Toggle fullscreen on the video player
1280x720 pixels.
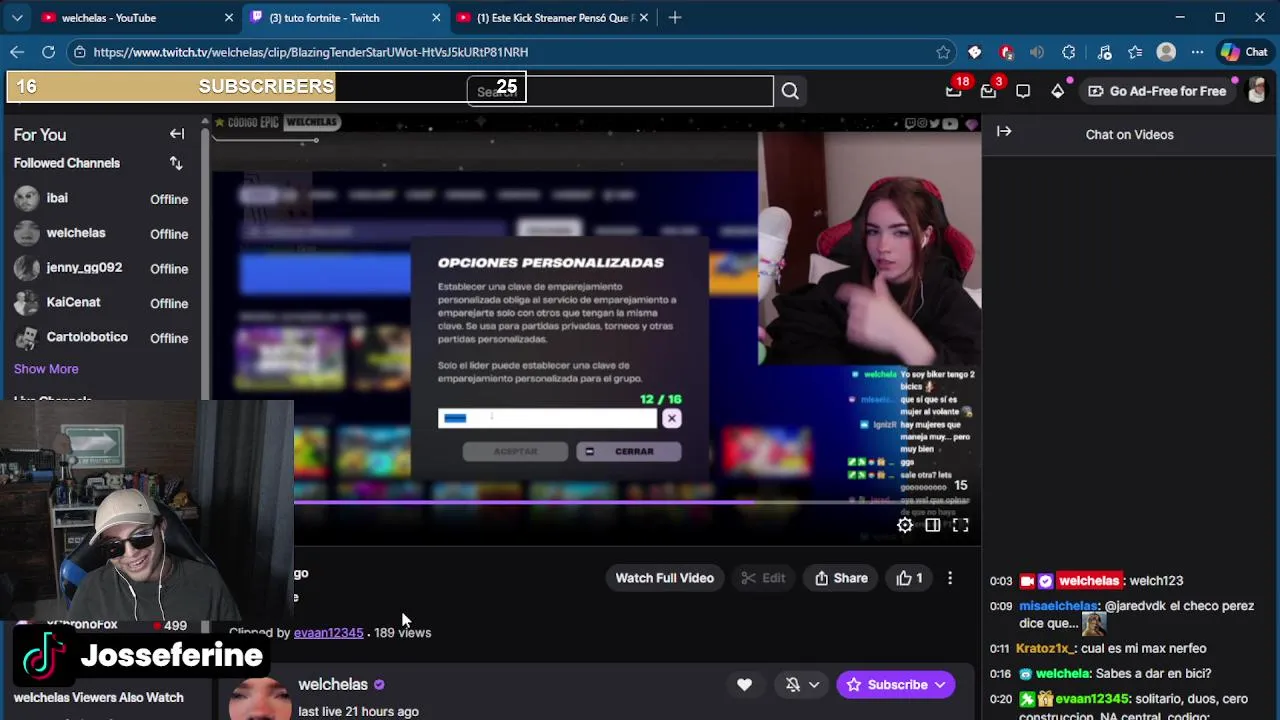960,525
